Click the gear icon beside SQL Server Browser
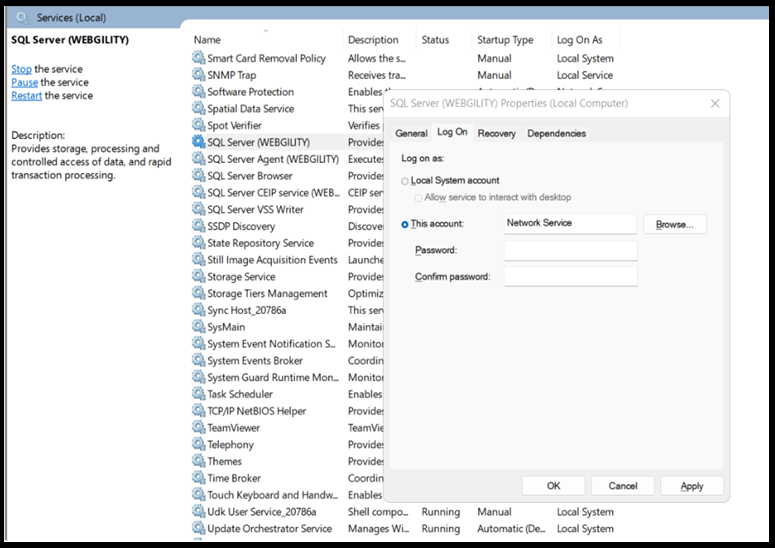775x548 pixels. tap(198, 176)
